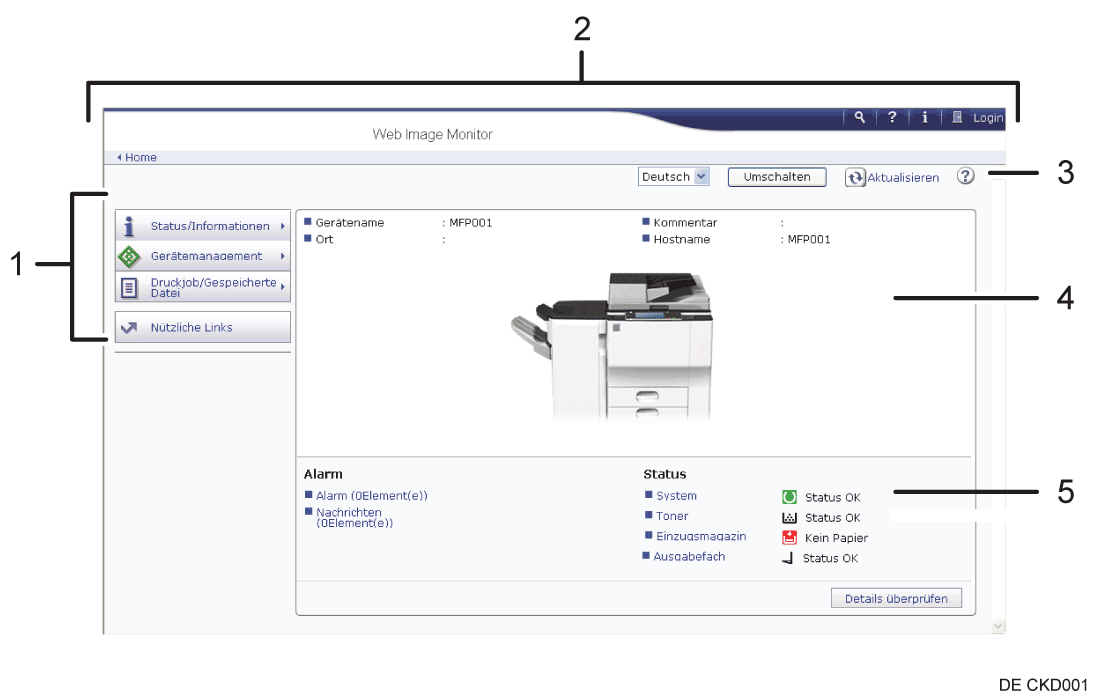
Task: Click the red Kein Papier tray icon
Action: 789,538
